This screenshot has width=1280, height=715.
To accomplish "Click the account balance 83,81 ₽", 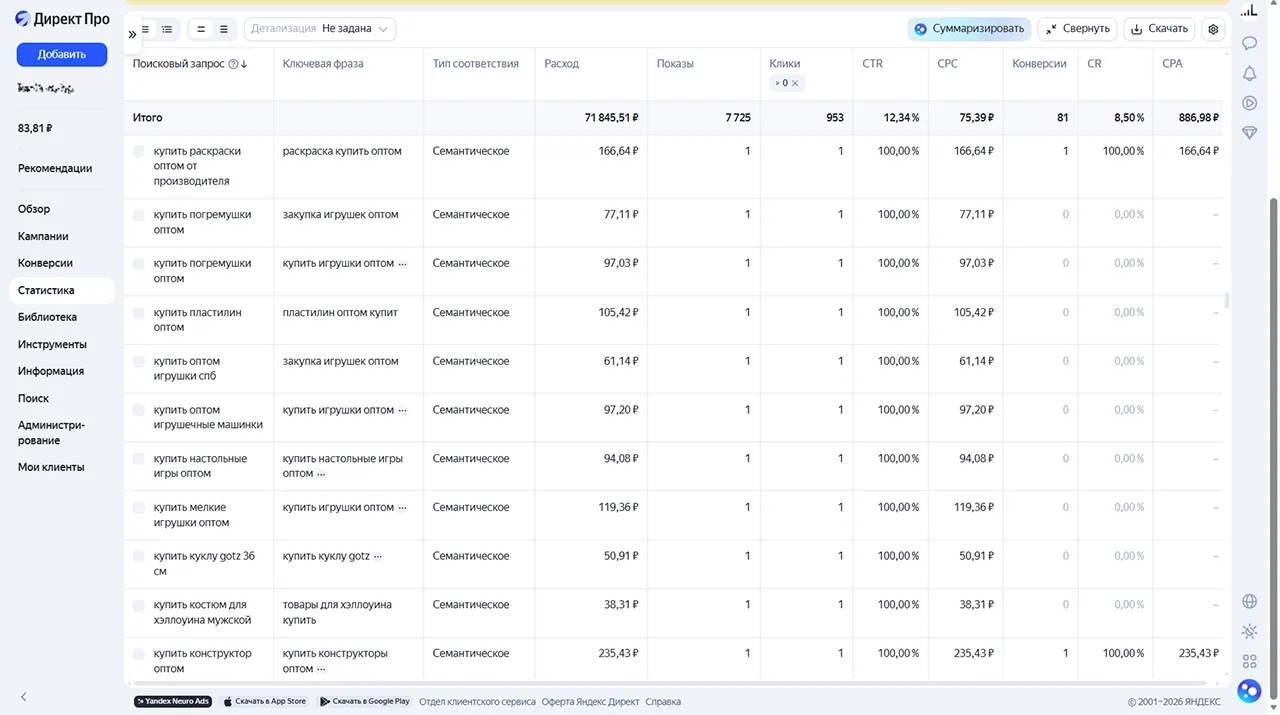I will tap(35, 129).
